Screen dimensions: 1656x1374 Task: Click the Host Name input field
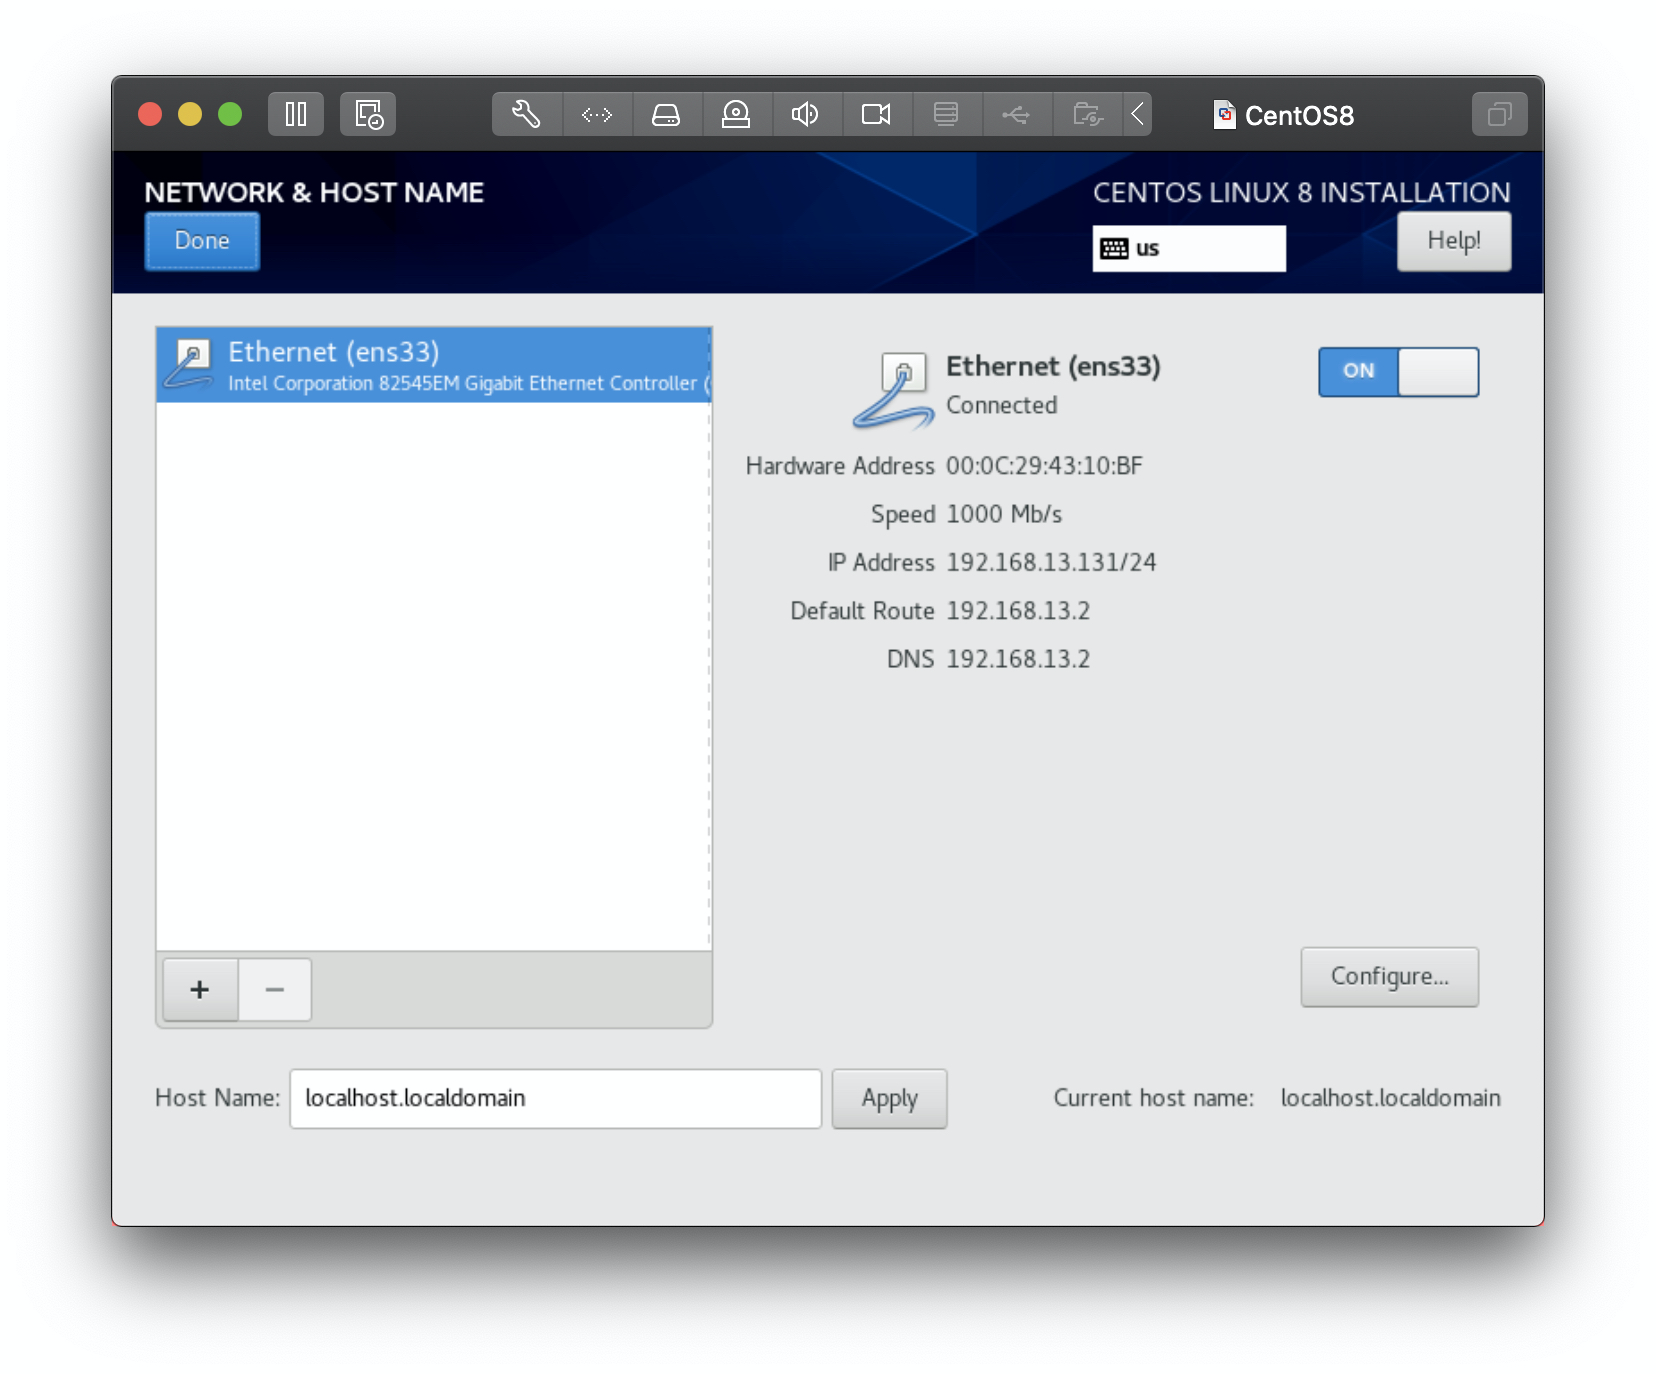coord(555,1099)
